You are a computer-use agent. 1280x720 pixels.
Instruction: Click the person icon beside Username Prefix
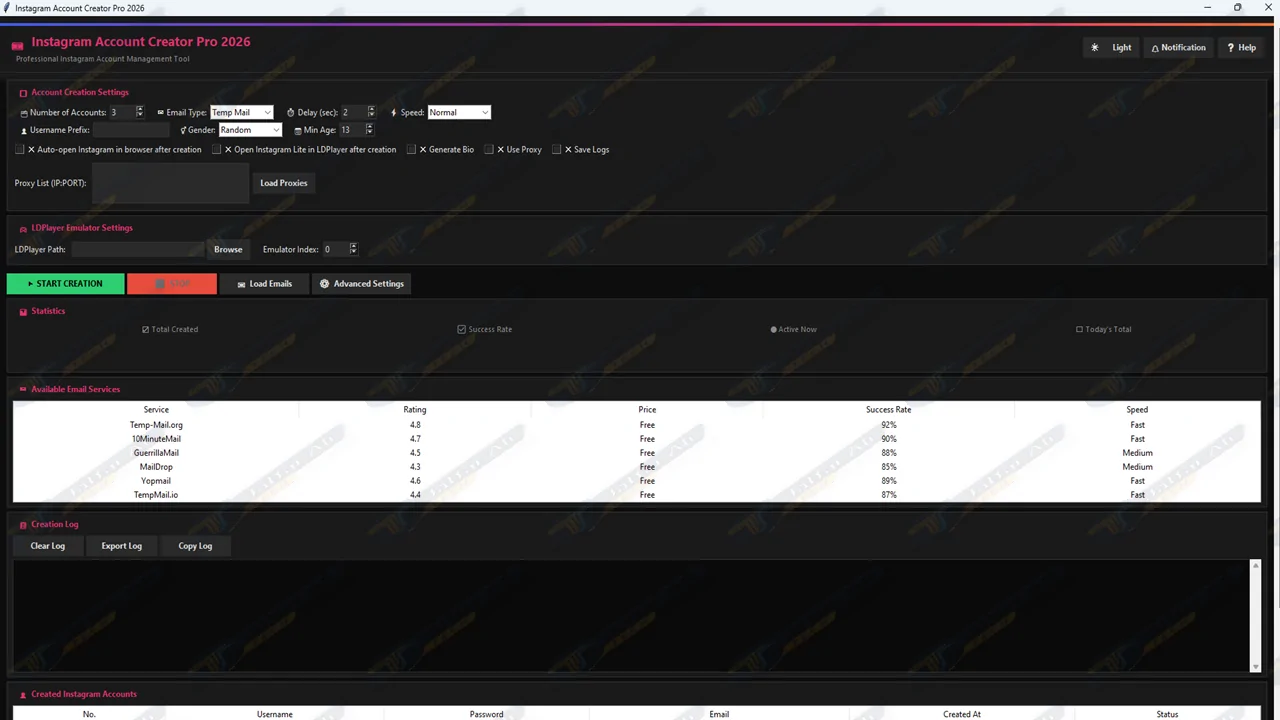pos(24,131)
